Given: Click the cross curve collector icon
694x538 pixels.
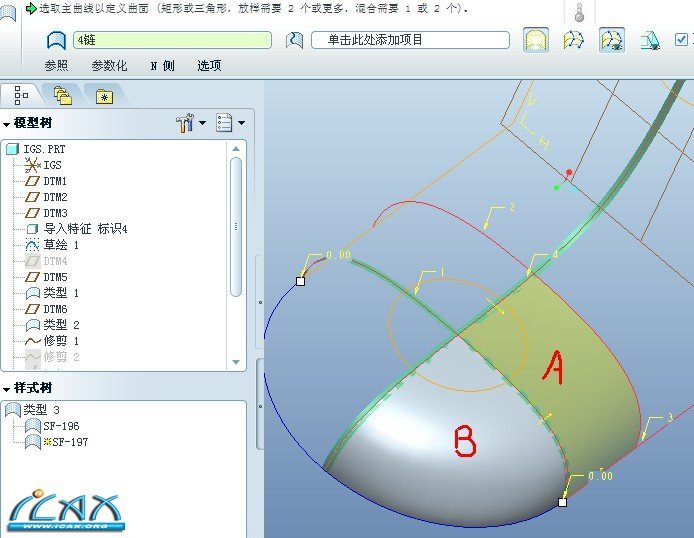Looking at the screenshot, I should (x=295, y=40).
